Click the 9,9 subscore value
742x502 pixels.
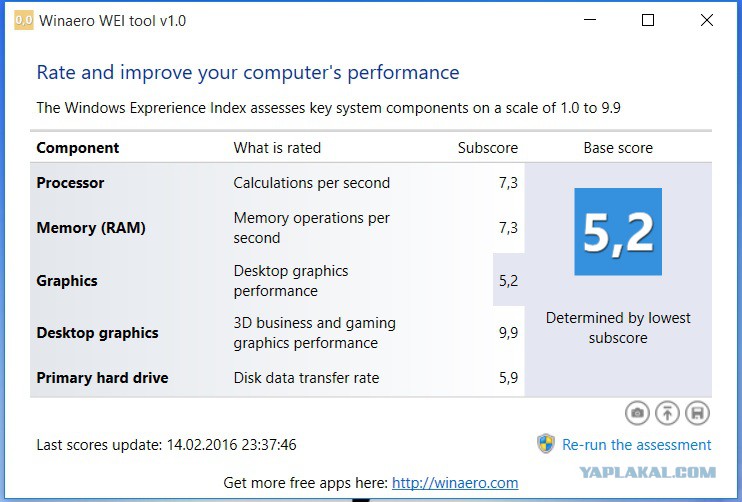coord(508,333)
